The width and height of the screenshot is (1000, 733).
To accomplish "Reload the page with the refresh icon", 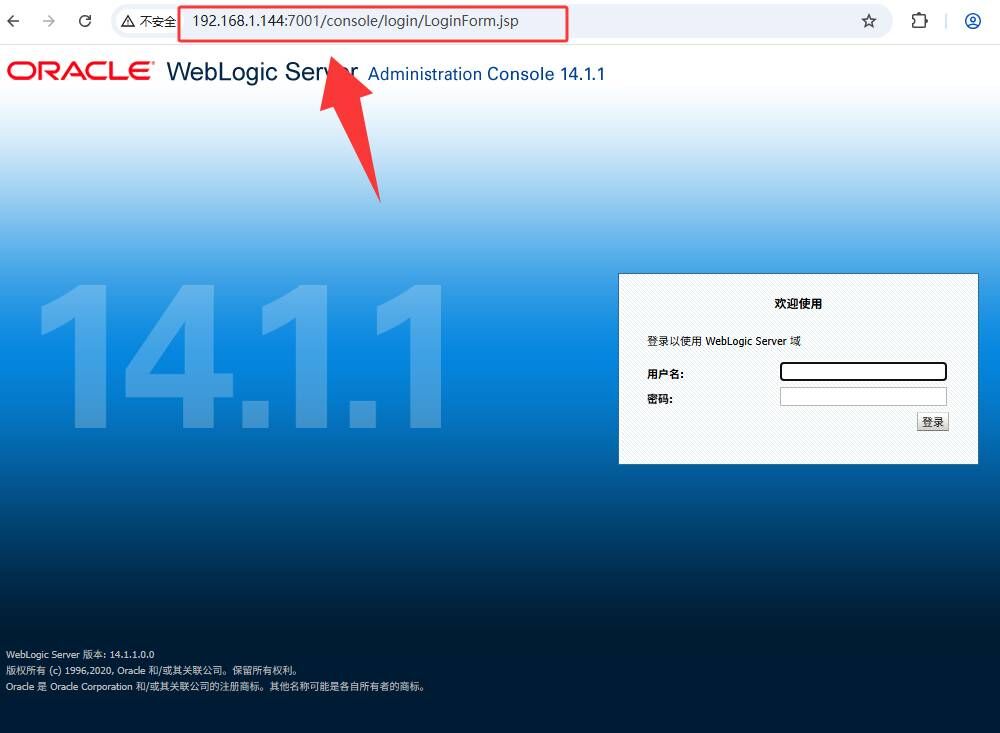I will [85, 21].
